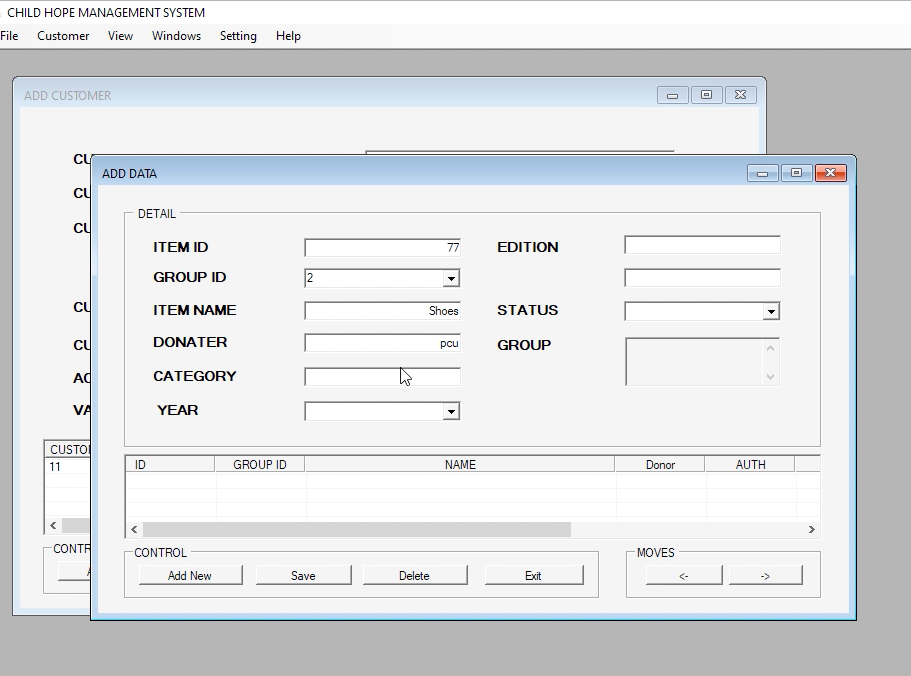Move to previous record with <- button

click(x=684, y=576)
